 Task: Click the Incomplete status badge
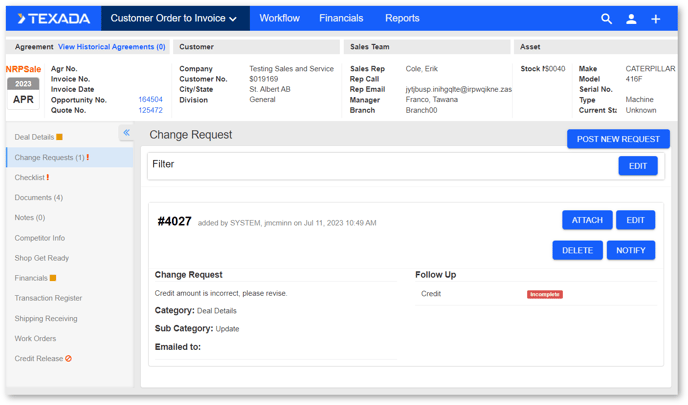click(544, 294)
